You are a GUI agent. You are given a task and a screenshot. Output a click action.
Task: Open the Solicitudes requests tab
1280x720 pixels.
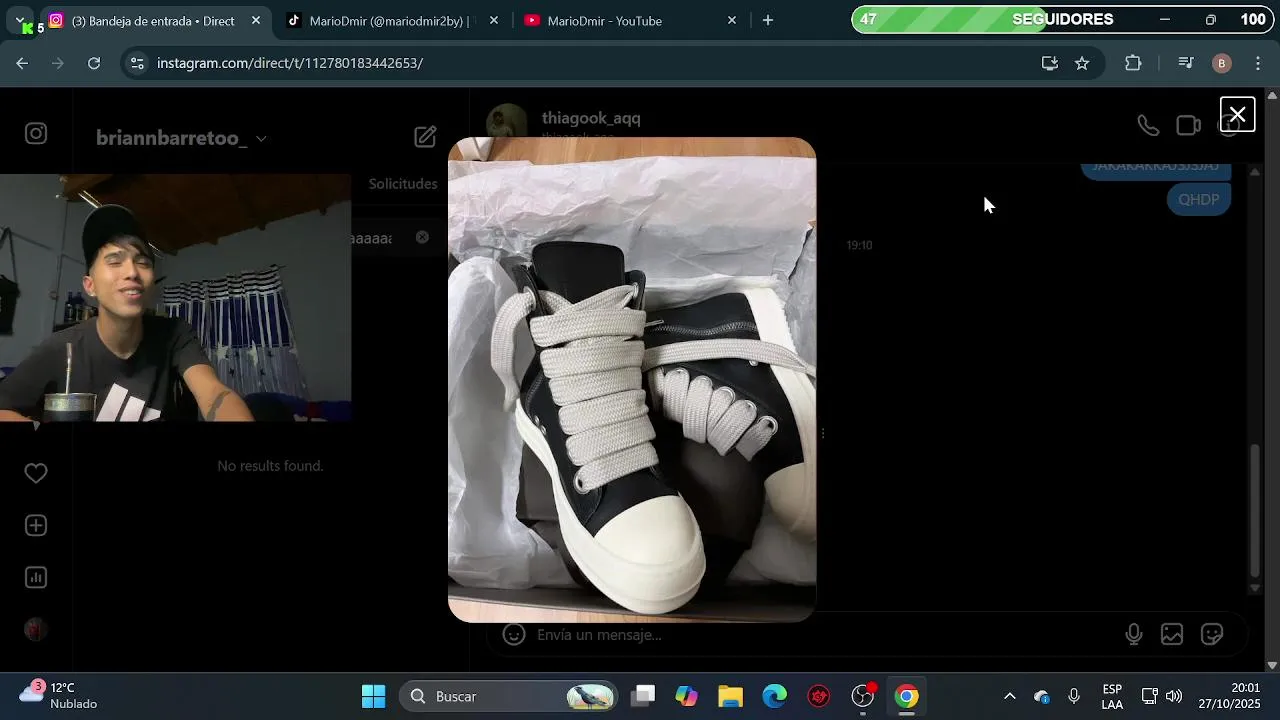pos(403,184)
